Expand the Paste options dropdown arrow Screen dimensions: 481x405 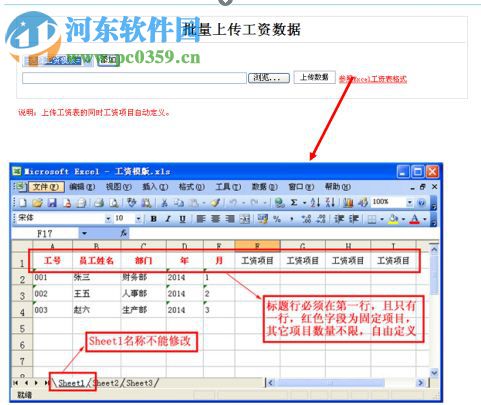point(203,202)
